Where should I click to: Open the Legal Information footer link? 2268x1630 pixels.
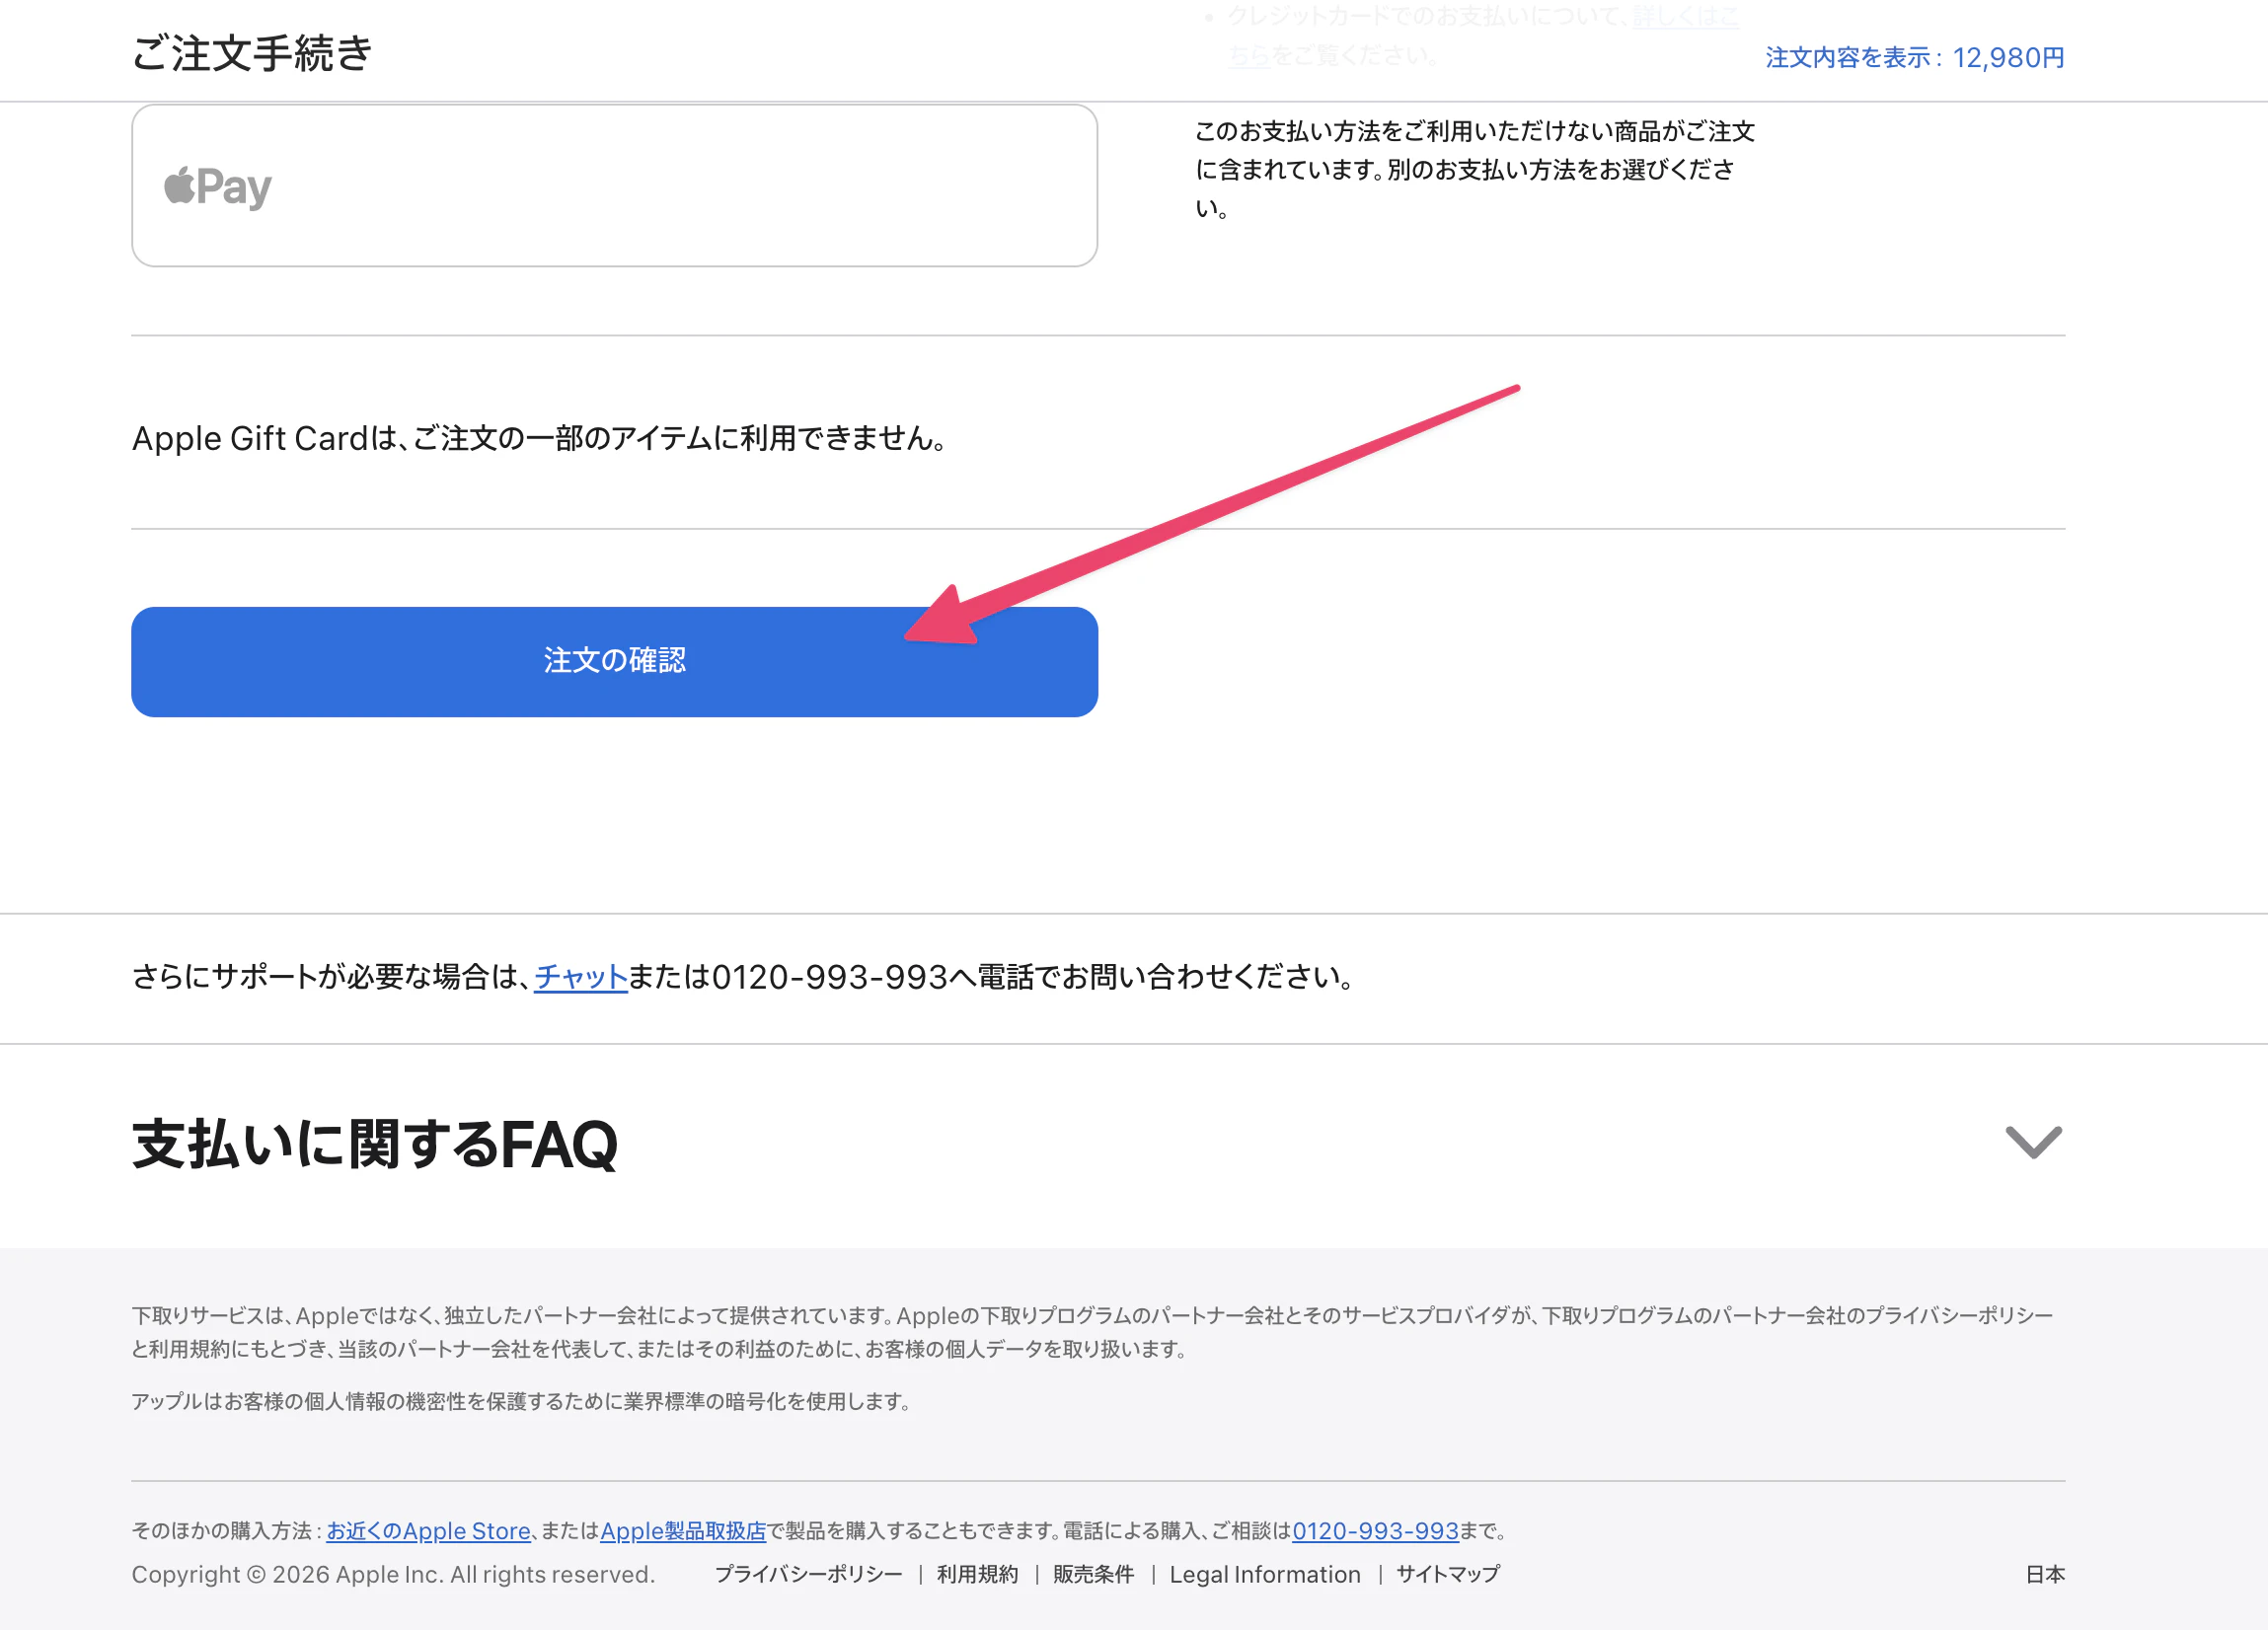1265,1574
